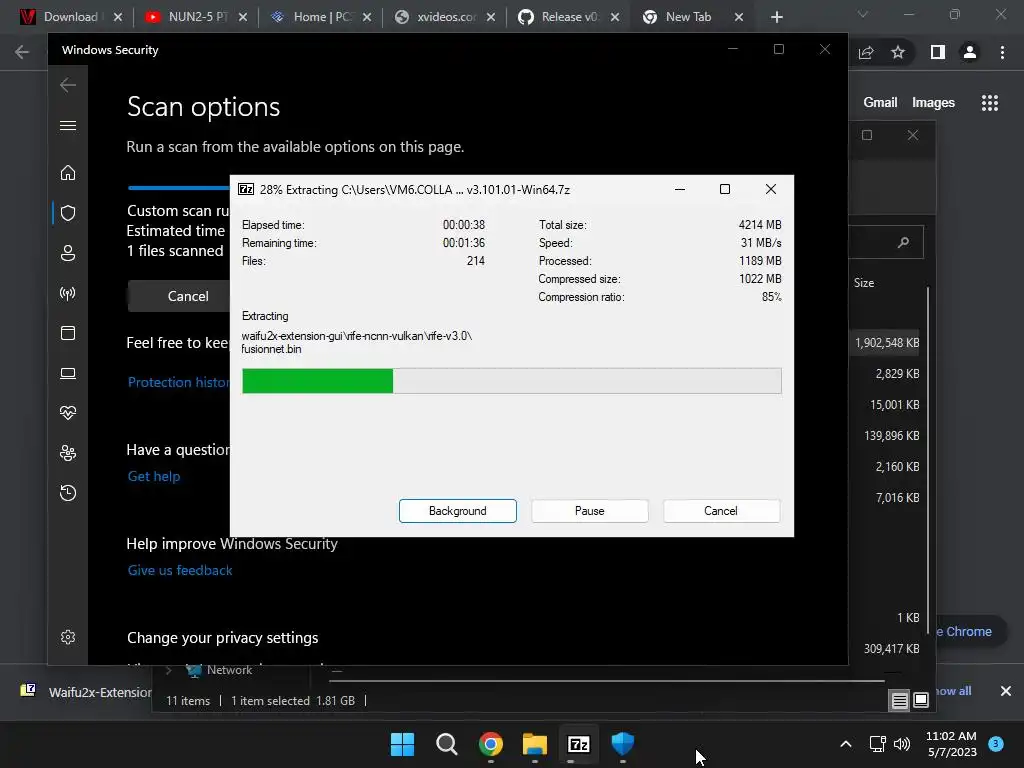The height and width of the screenshot is (768, 1024).
Task: Toggle Chrome side panel icon
Action: [x=938, y=52]
